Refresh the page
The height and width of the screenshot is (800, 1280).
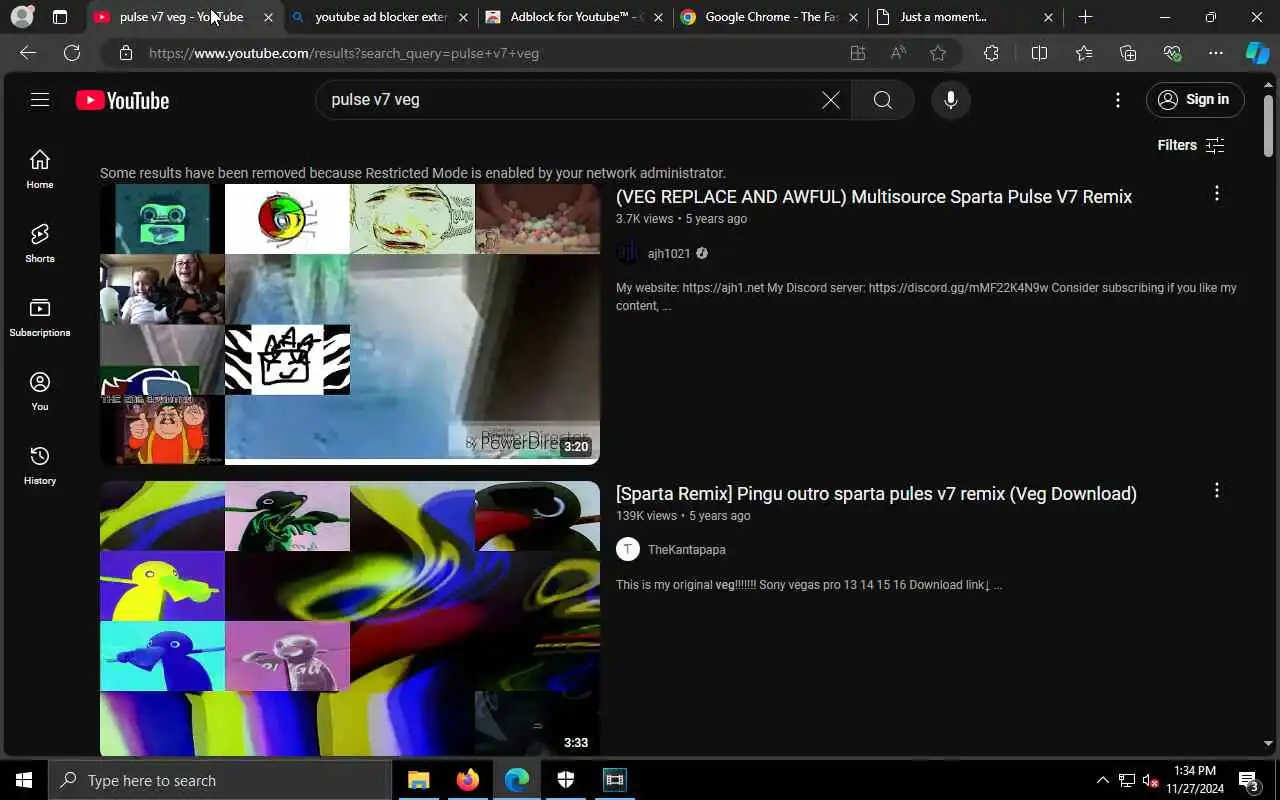click(x=72, y=53)
